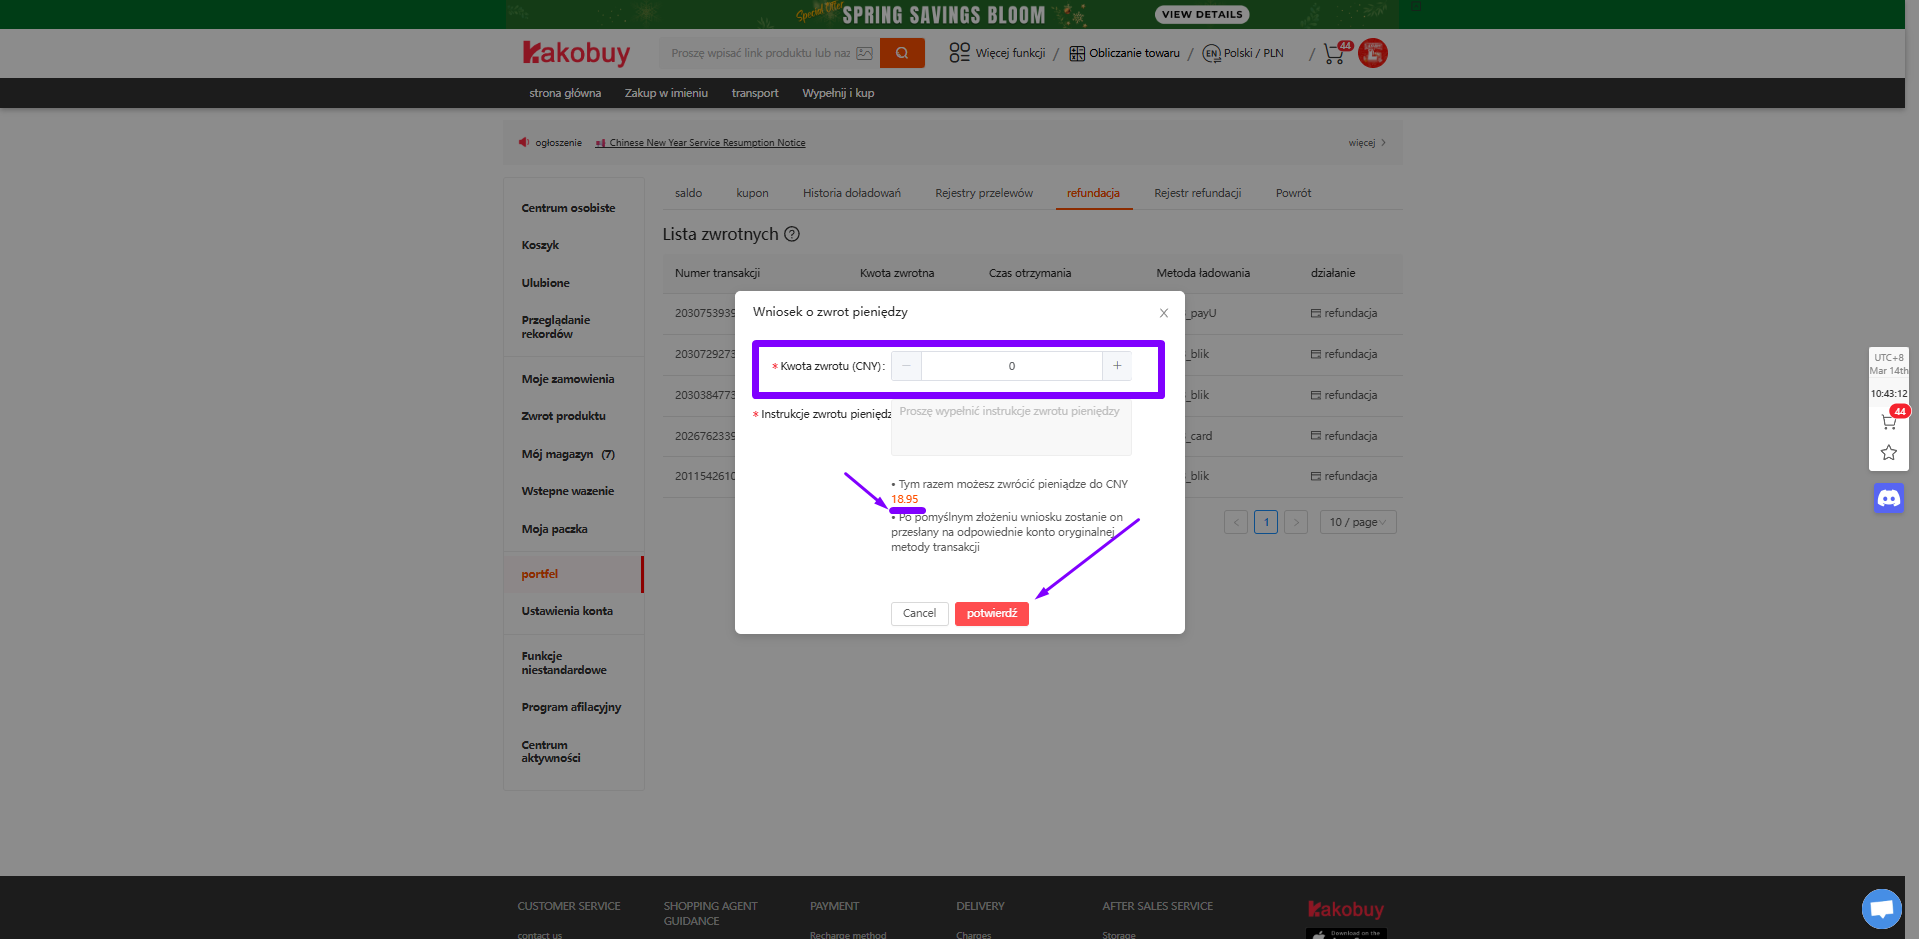Open the Obliczanie towaru calculator icon

1074,52
